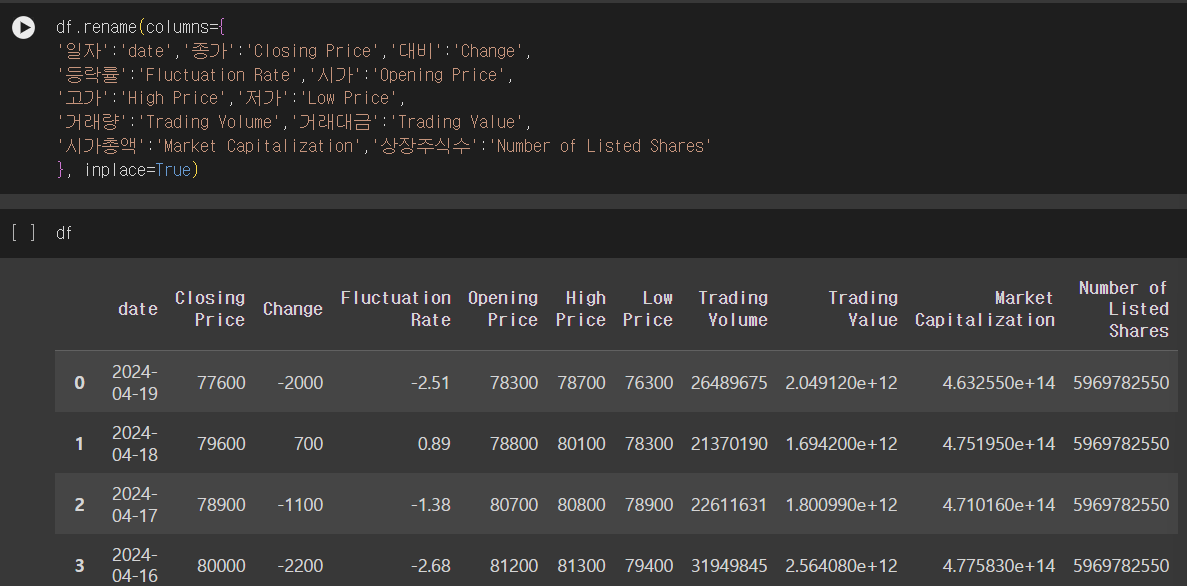
Task: Click closing price value 79600
Action: click(x=221, y=444)
